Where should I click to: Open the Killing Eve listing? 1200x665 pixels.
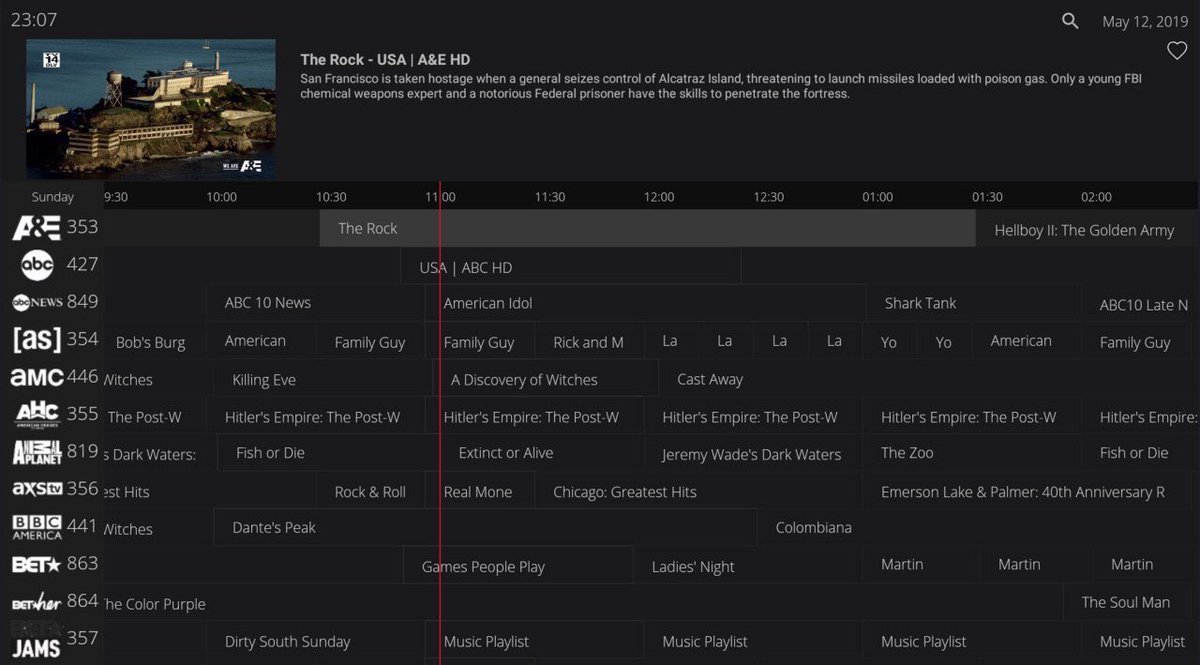[x=325, y=380]
